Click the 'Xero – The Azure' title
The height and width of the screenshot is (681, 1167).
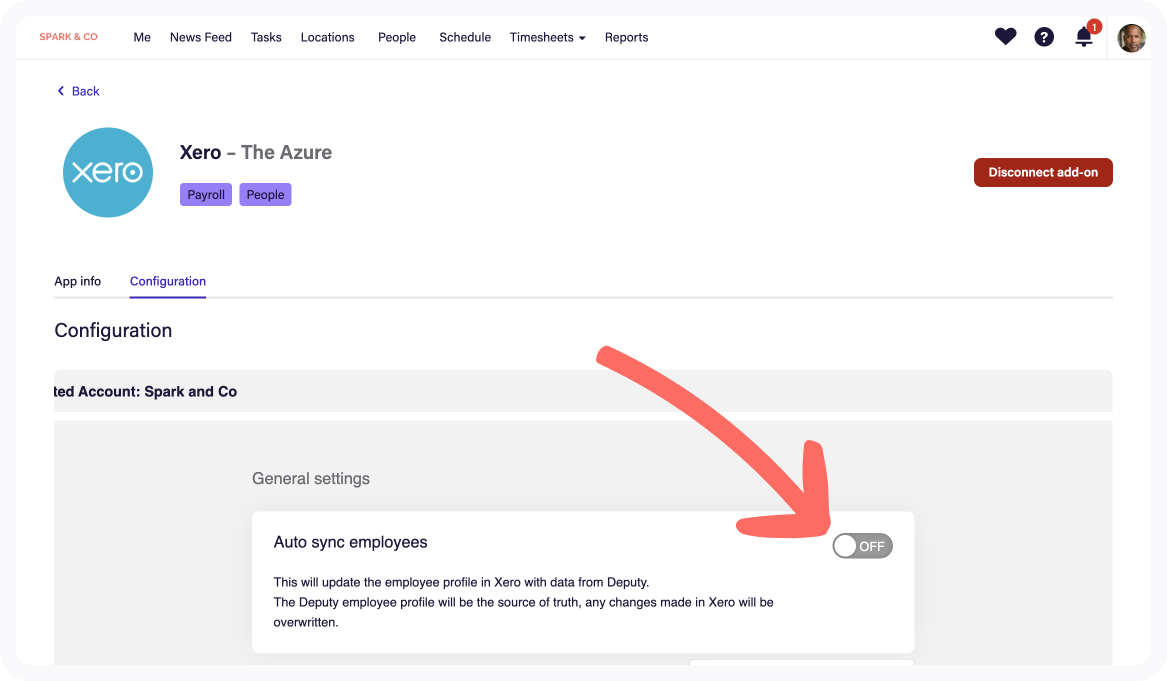tap(256, 153)
